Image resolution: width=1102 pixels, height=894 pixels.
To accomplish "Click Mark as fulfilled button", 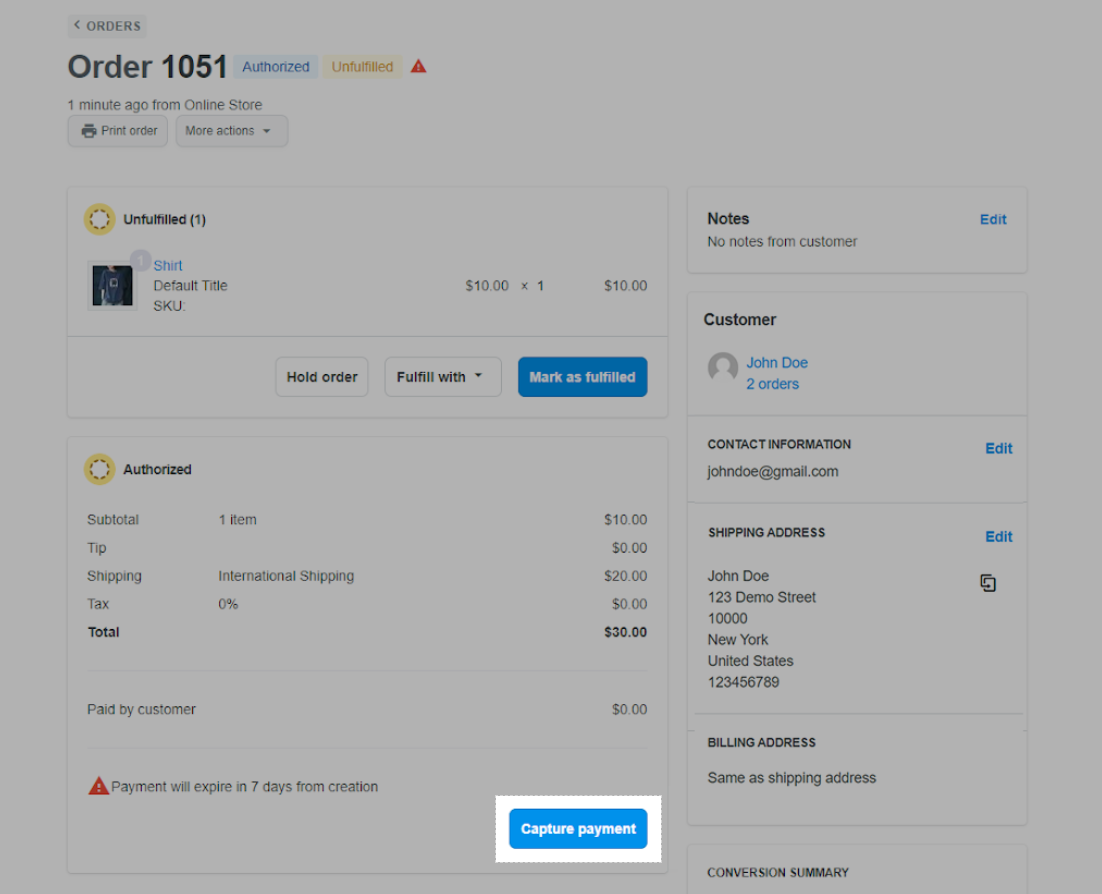I will pyautogui.click(x=582, y=377).
